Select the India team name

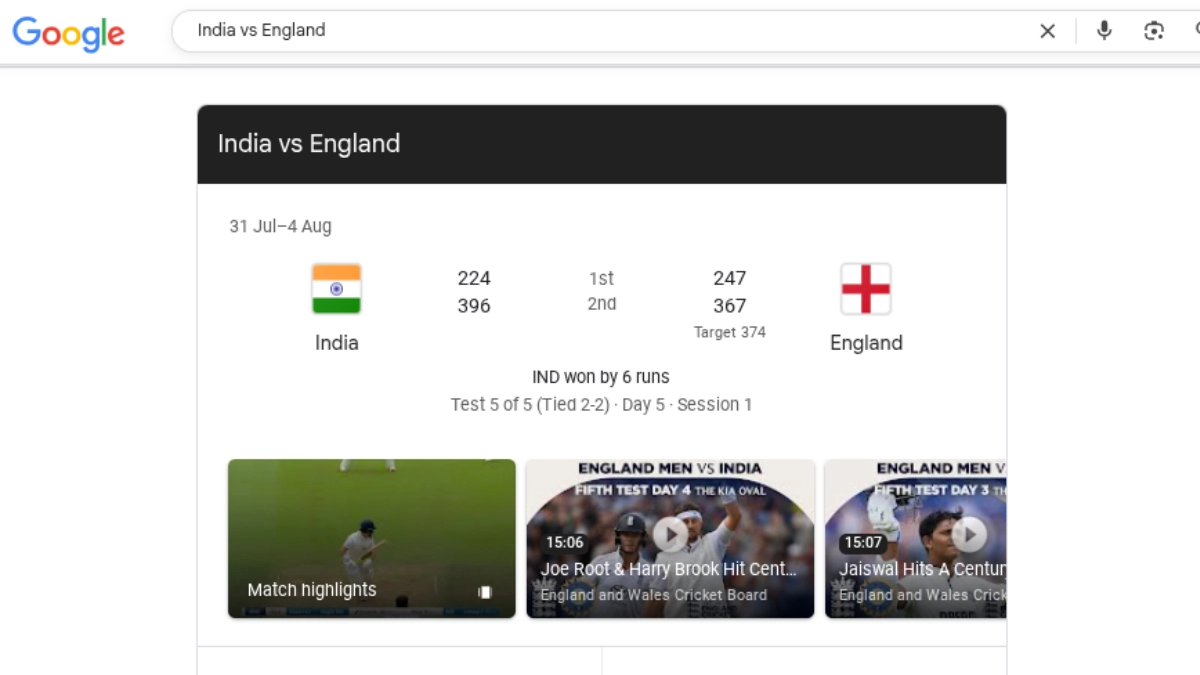click(336, 343)
